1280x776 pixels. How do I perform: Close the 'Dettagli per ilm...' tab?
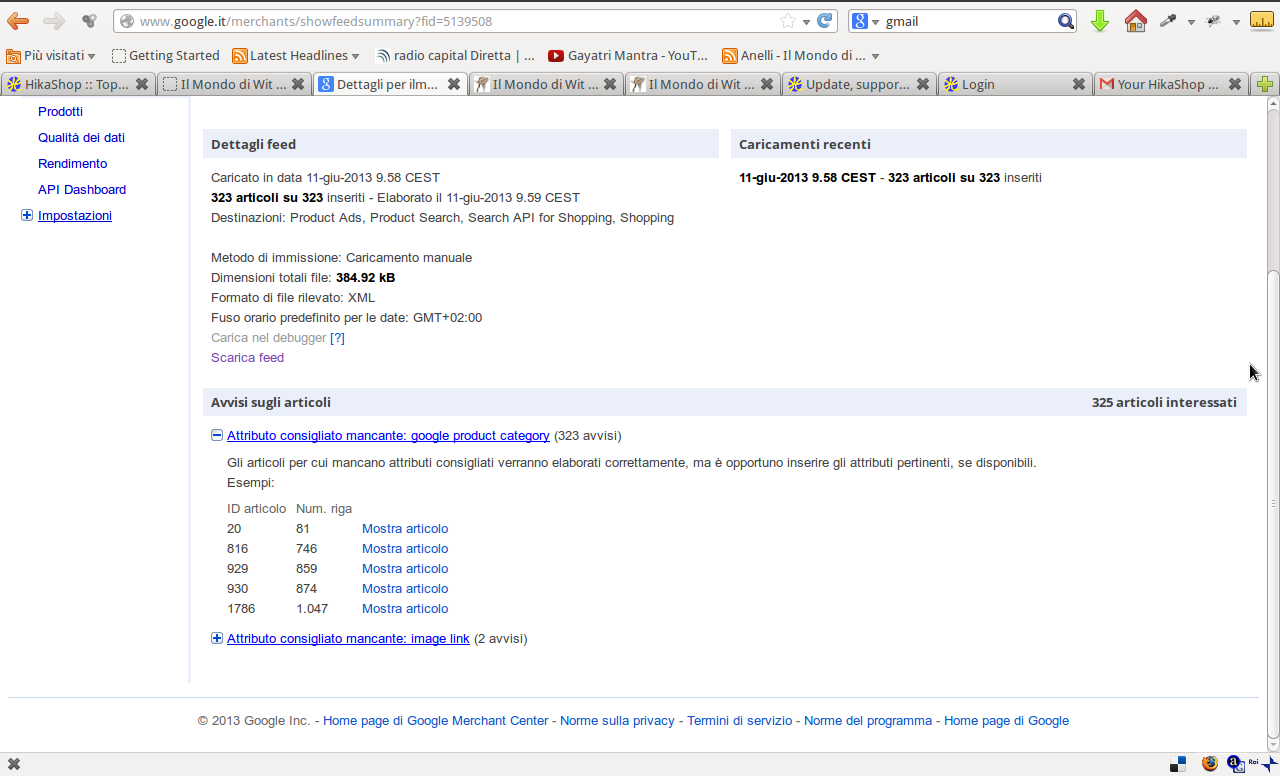click(454, 85)
